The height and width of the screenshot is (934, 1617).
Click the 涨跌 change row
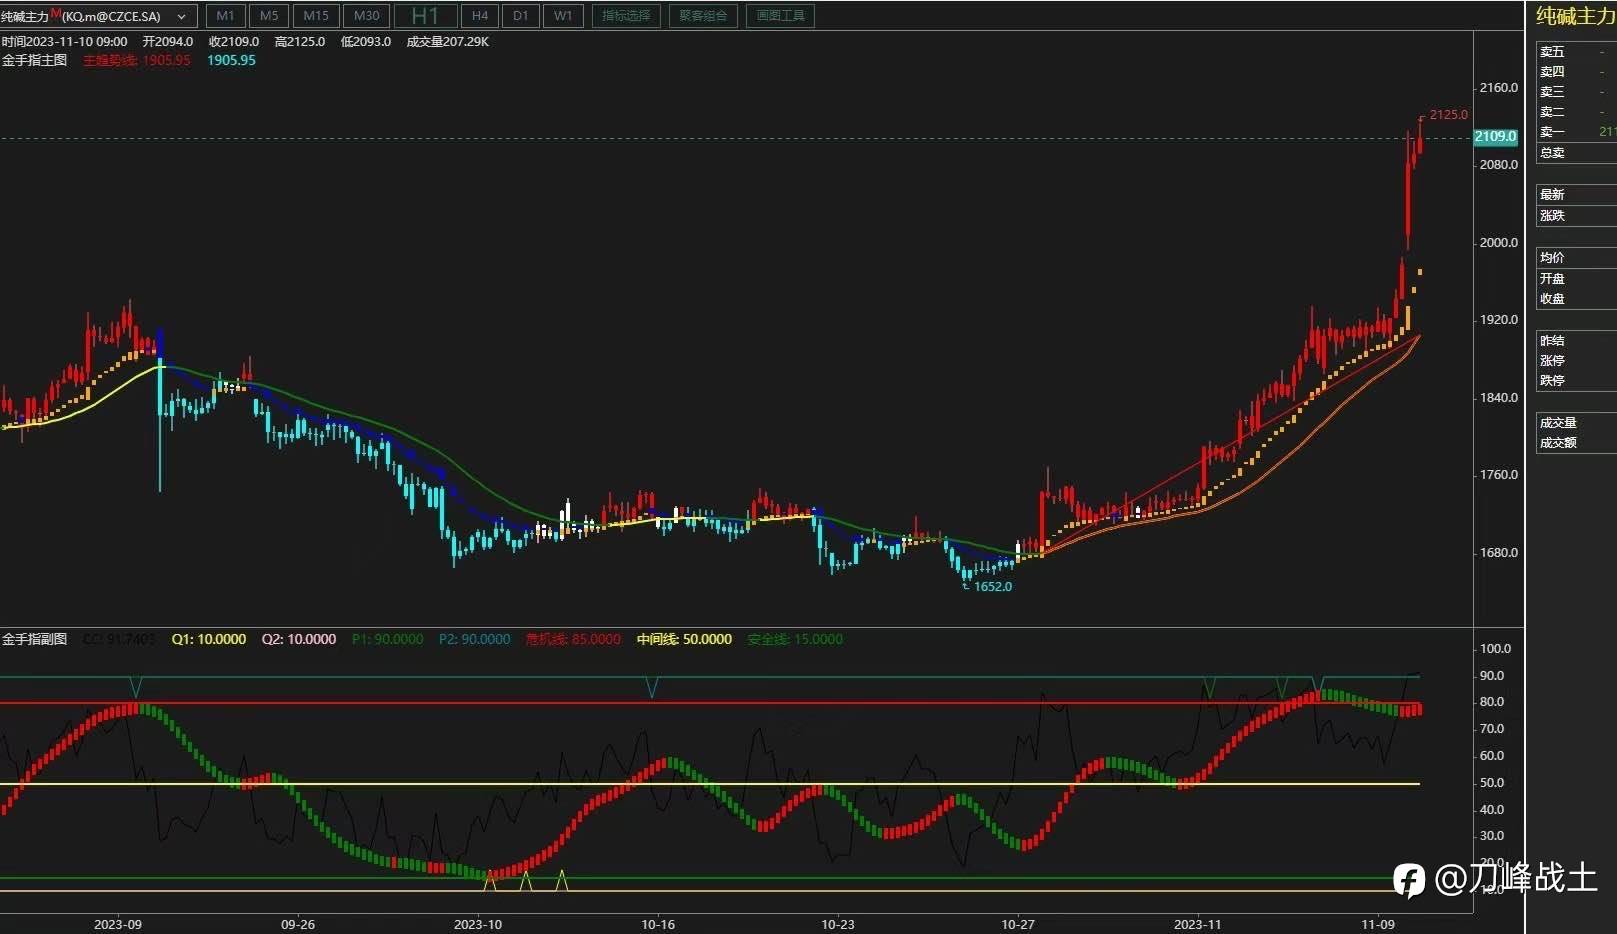tap(1577, 216)
